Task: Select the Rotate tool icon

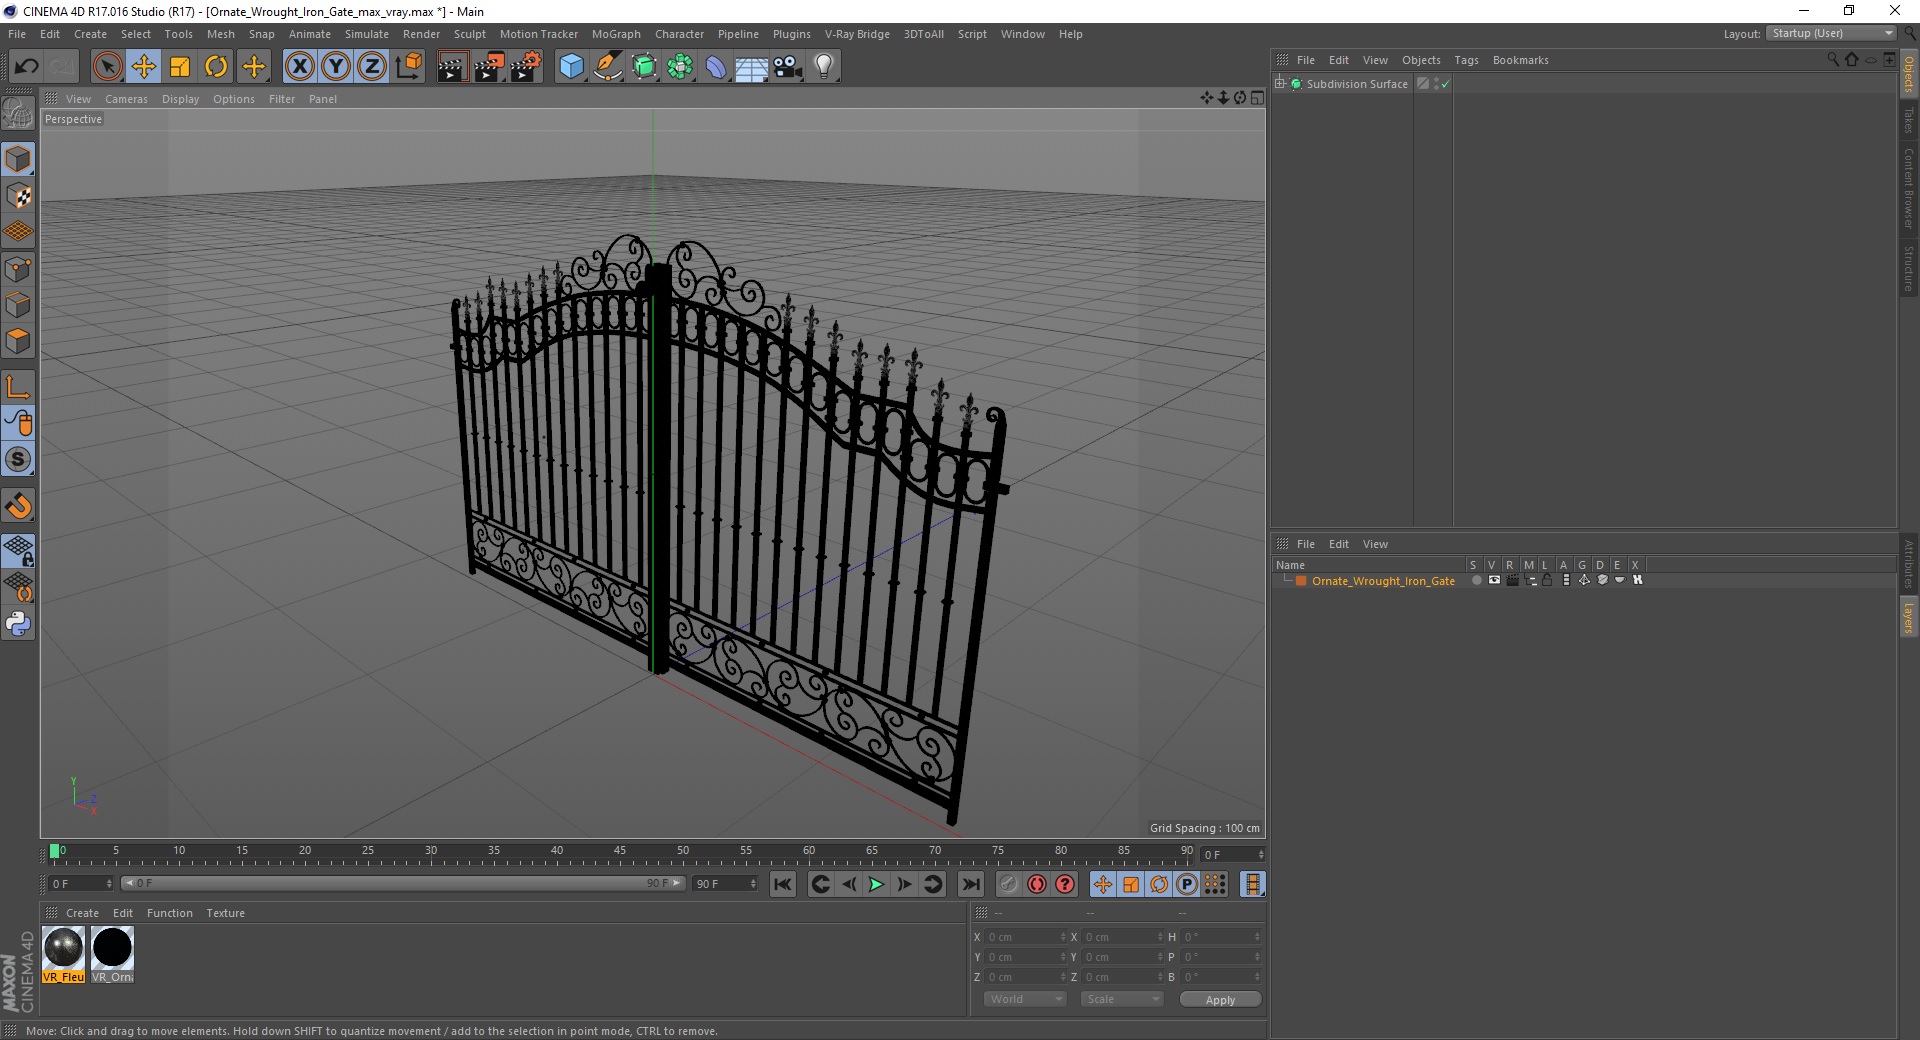Action: coord(216,67)
